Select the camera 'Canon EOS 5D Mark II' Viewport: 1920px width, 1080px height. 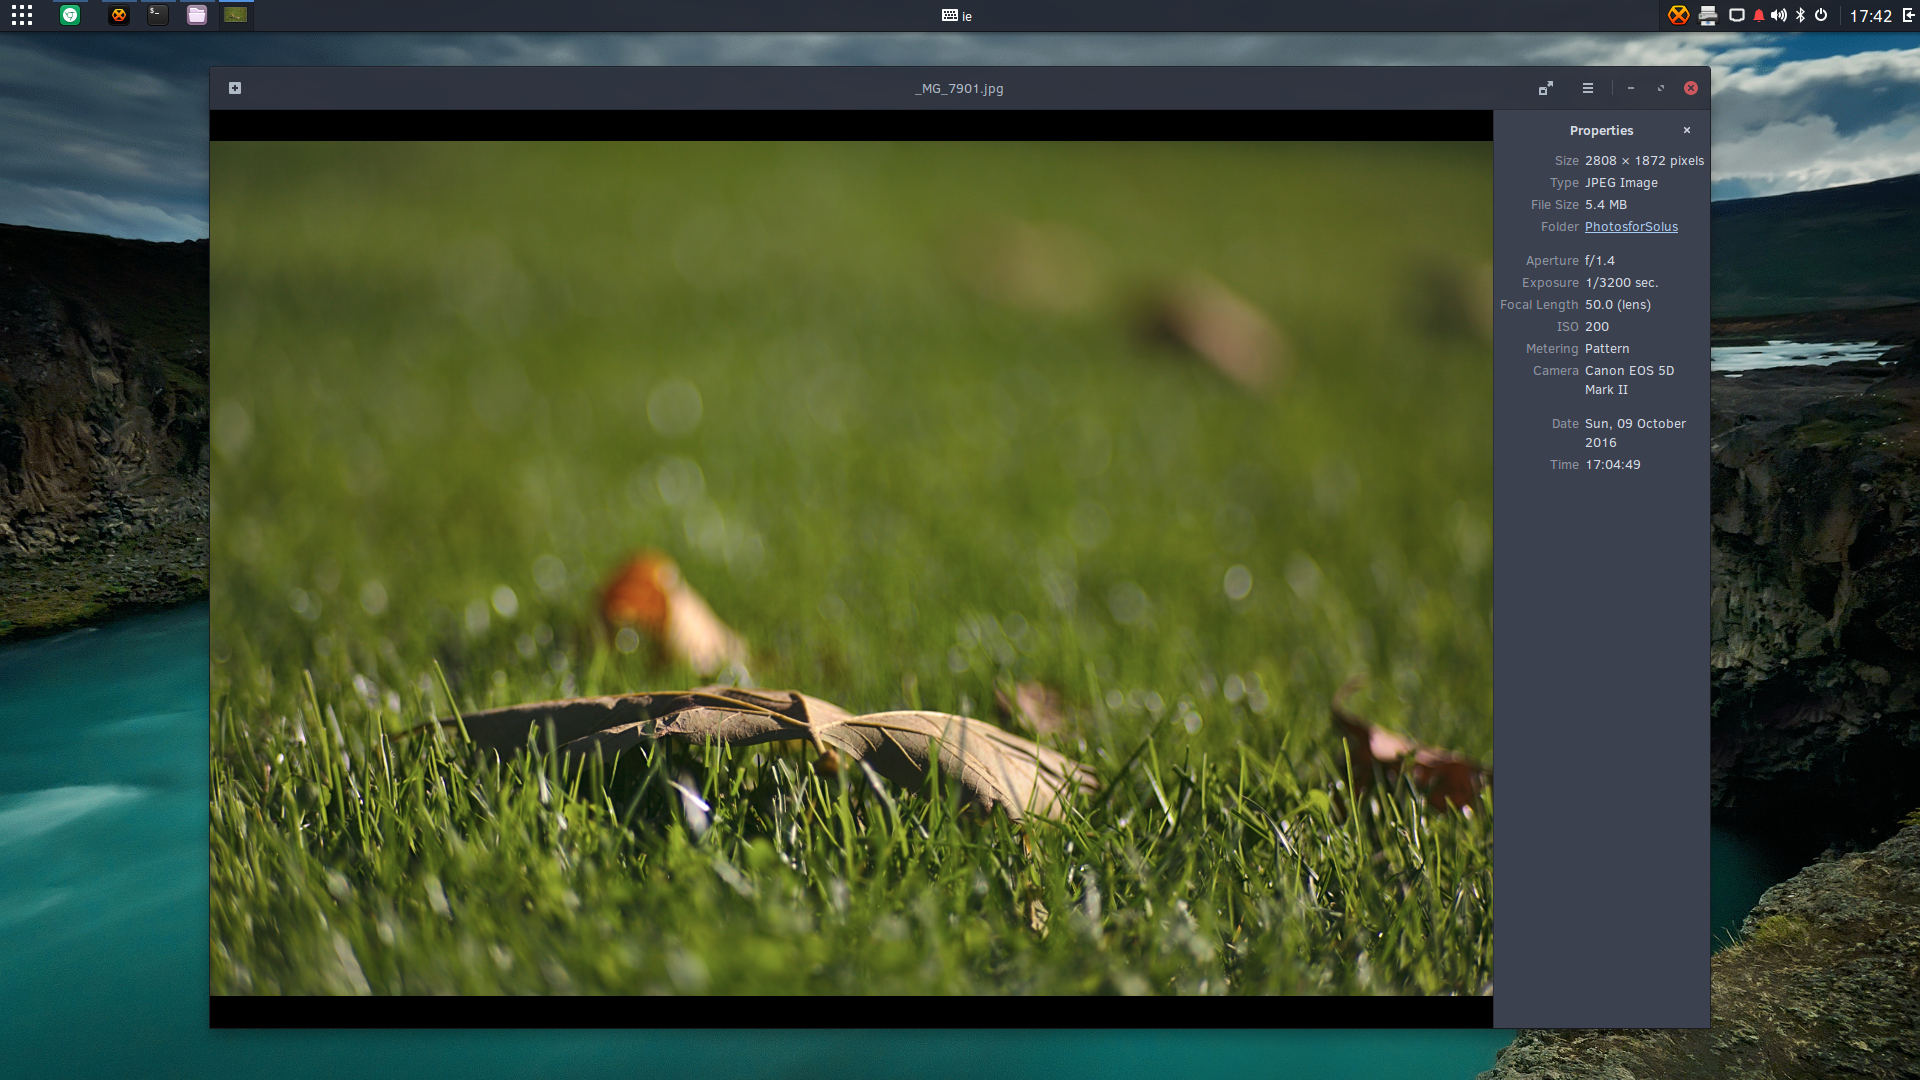[x=1629, y=380]
